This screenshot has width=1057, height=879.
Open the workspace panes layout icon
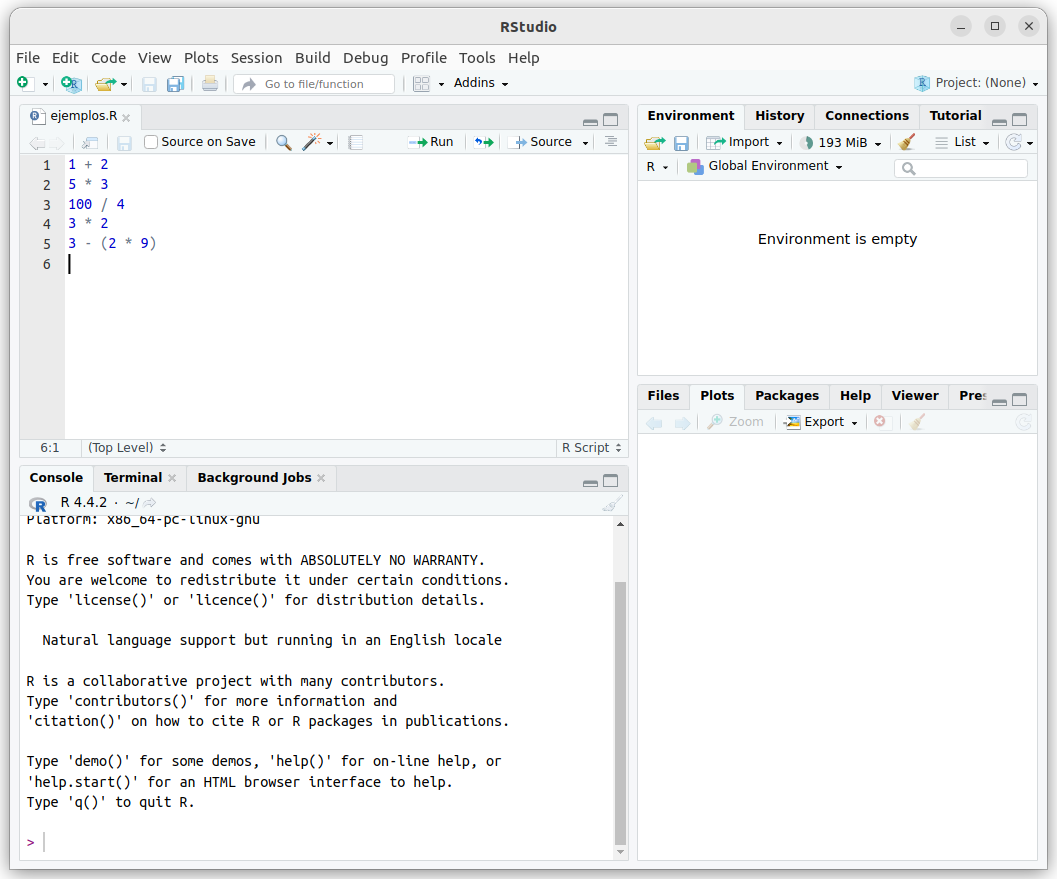pyautogui.click(x=421, y=84)
